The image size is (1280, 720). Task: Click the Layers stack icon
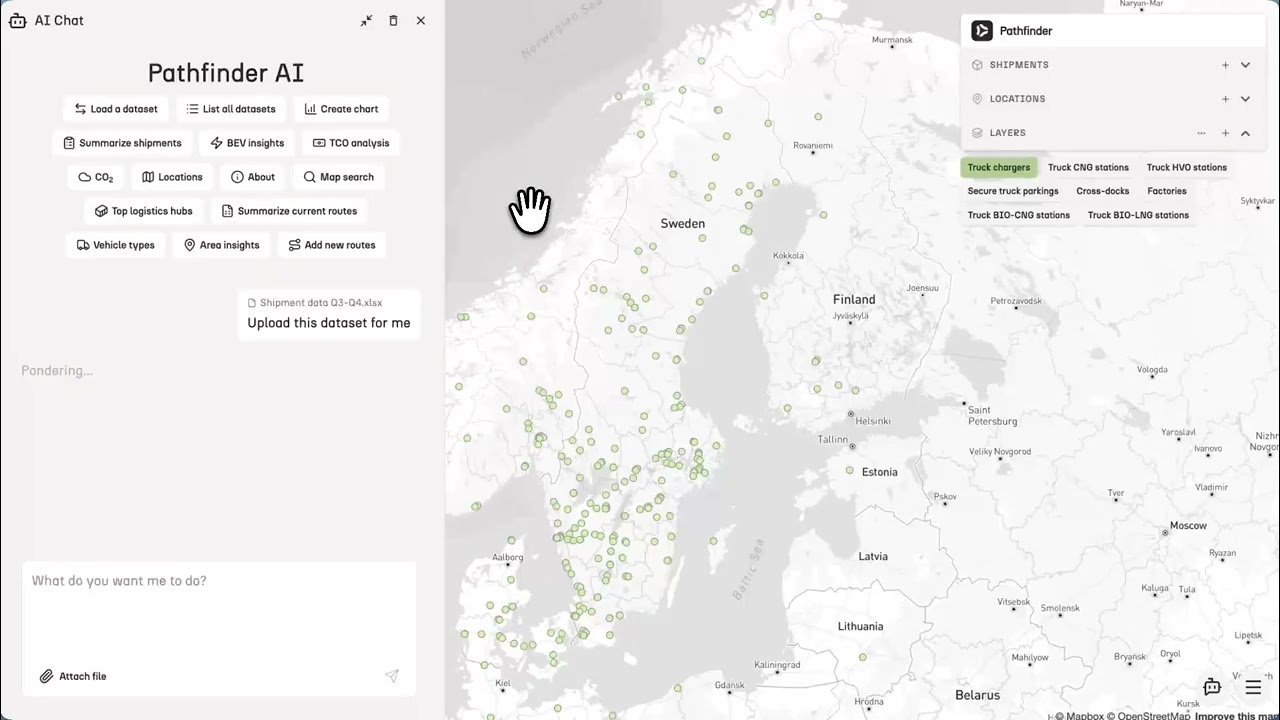[x=978, y=133]
